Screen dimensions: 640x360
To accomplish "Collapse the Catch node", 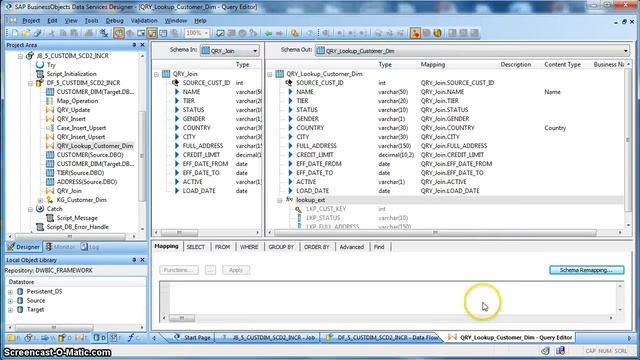I will (30, 209).
